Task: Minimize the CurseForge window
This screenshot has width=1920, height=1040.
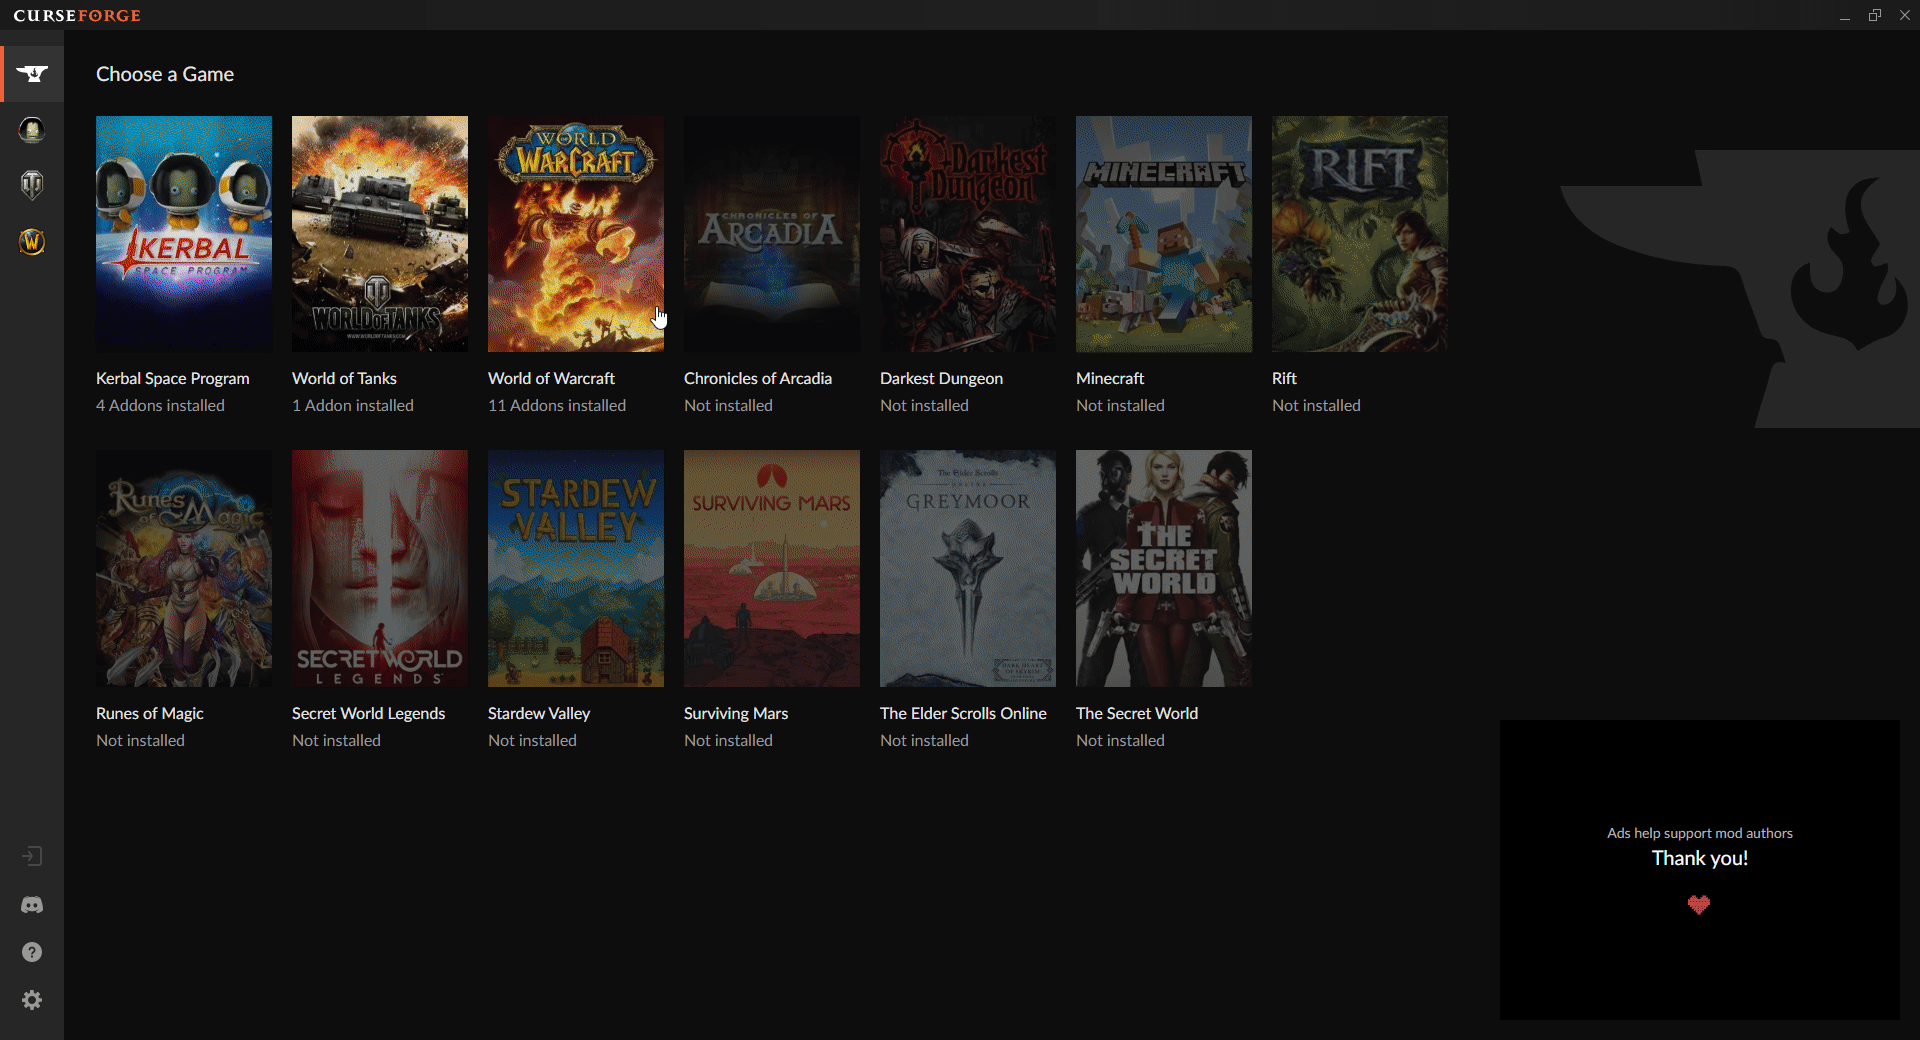Action: tap(1845, 15)
